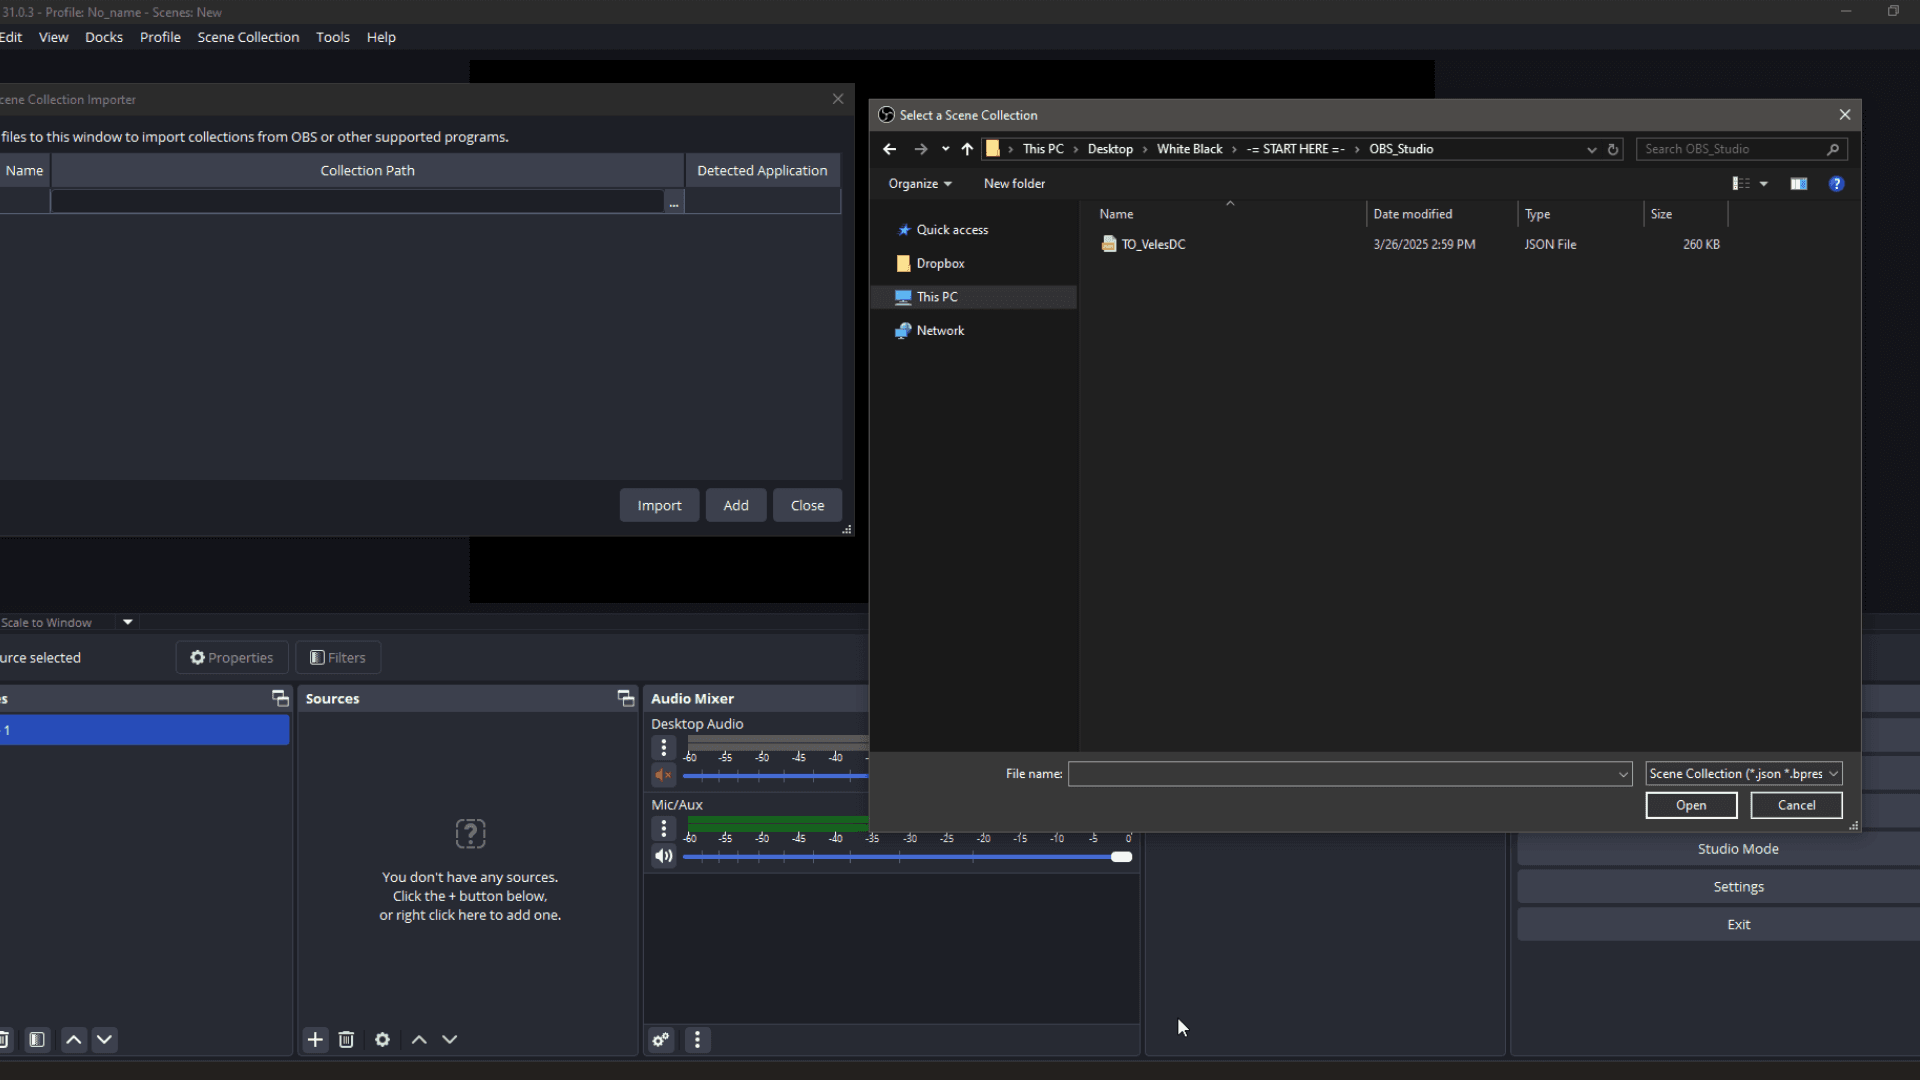Open scene filters icon
Viewport: 1920px width, 1080px height.
click(37, 1041)
